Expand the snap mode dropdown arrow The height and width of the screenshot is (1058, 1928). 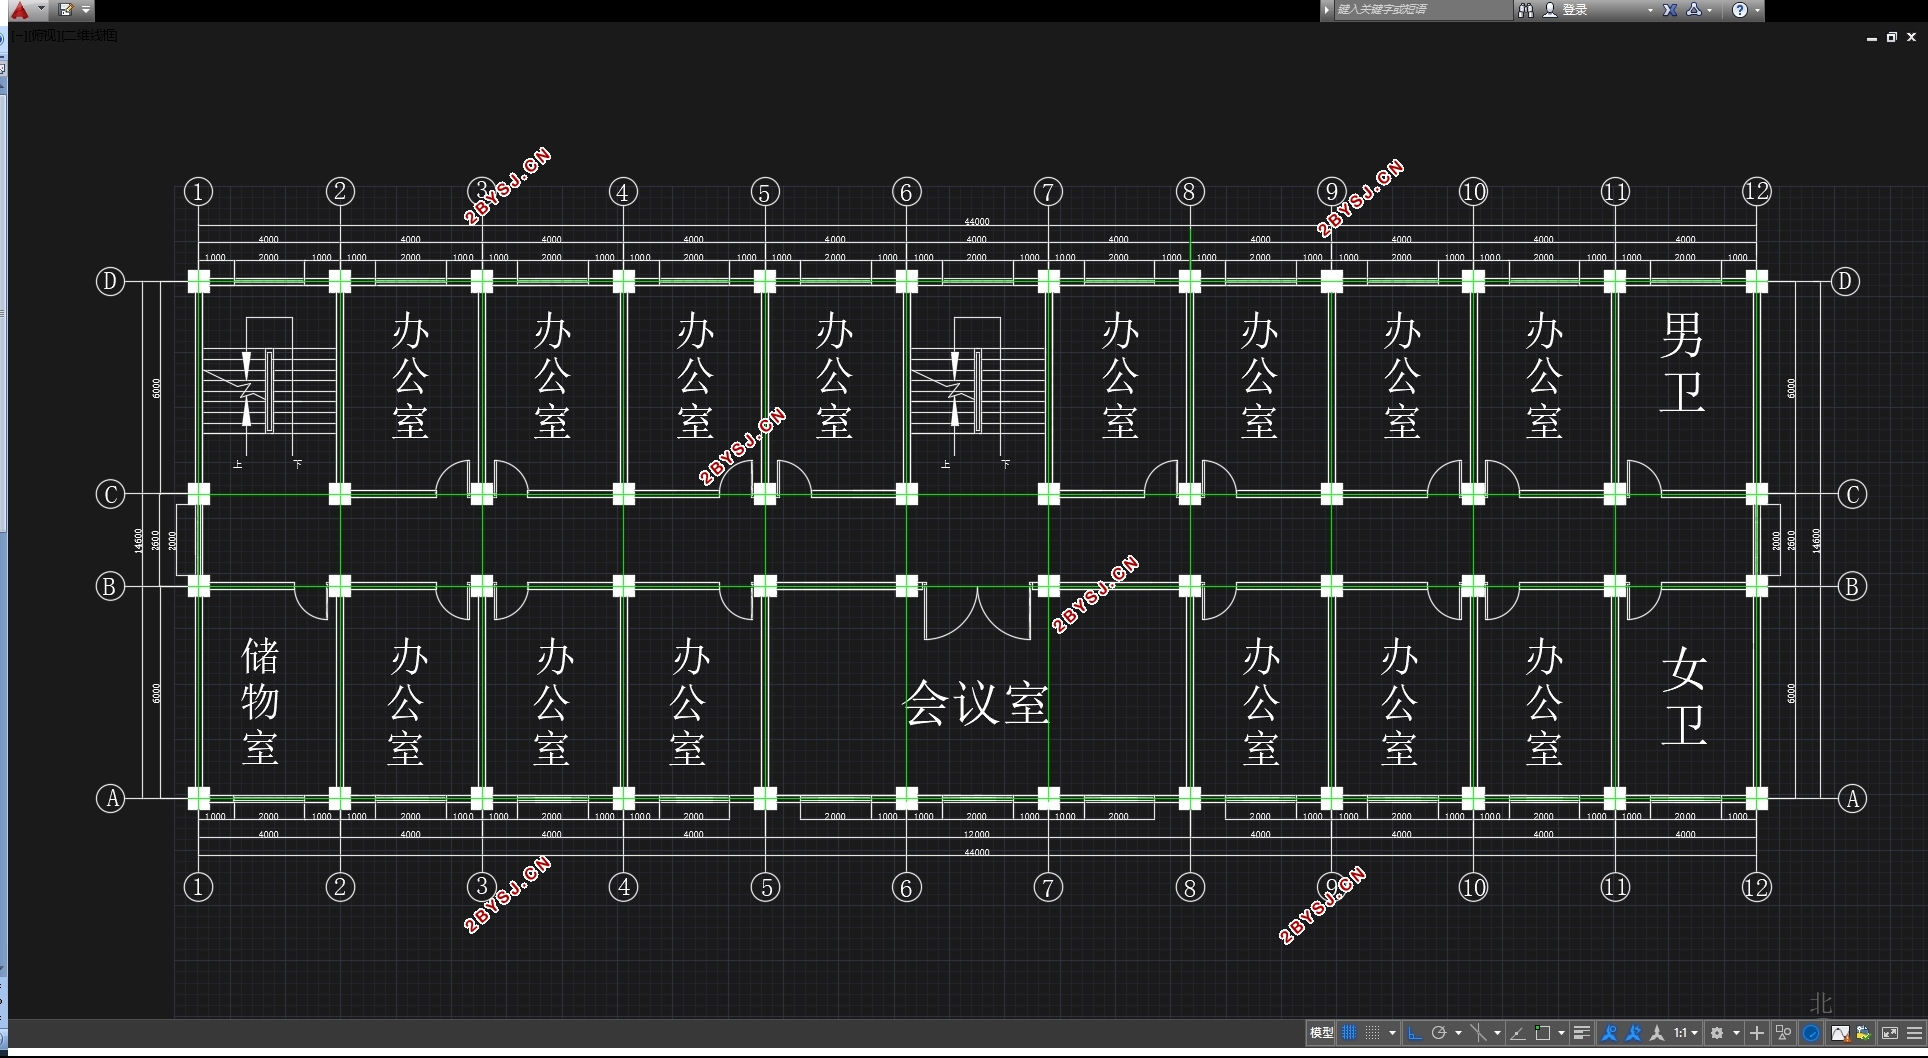(1392, 1033)
